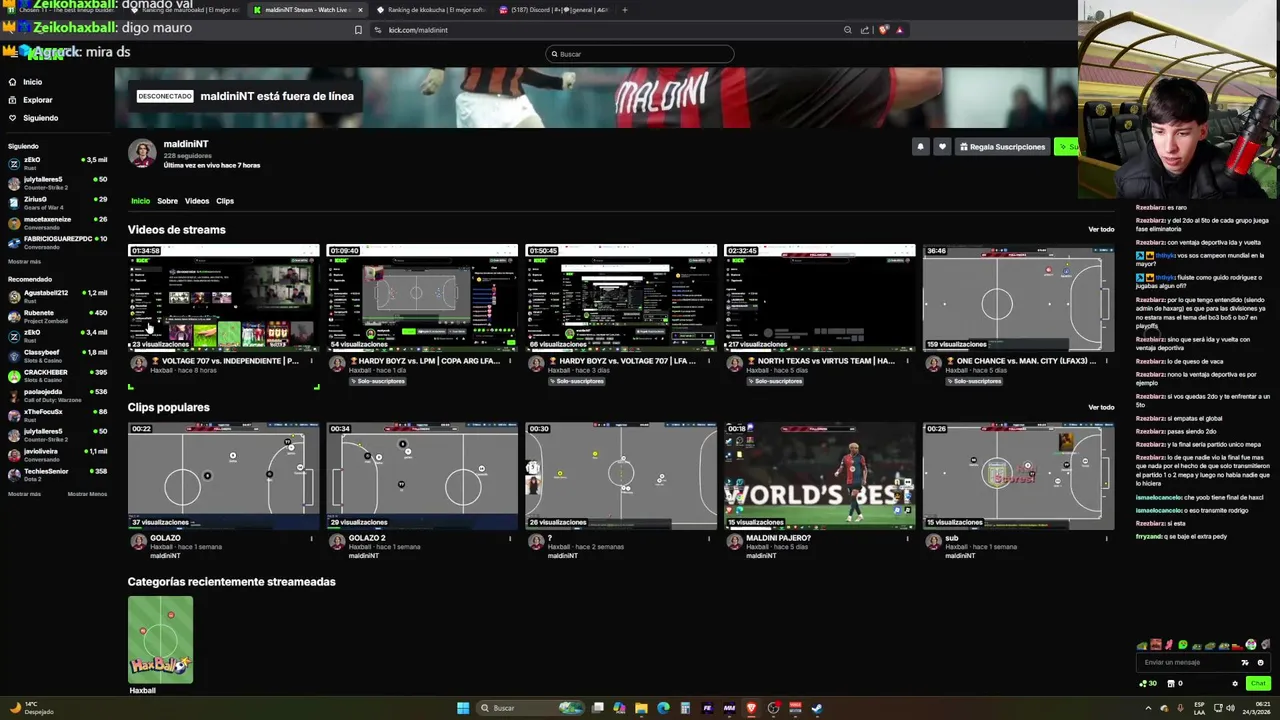Open HARDY BOYZ vs. VOLTAGE 707 thumbnail

tap(621, 297)
